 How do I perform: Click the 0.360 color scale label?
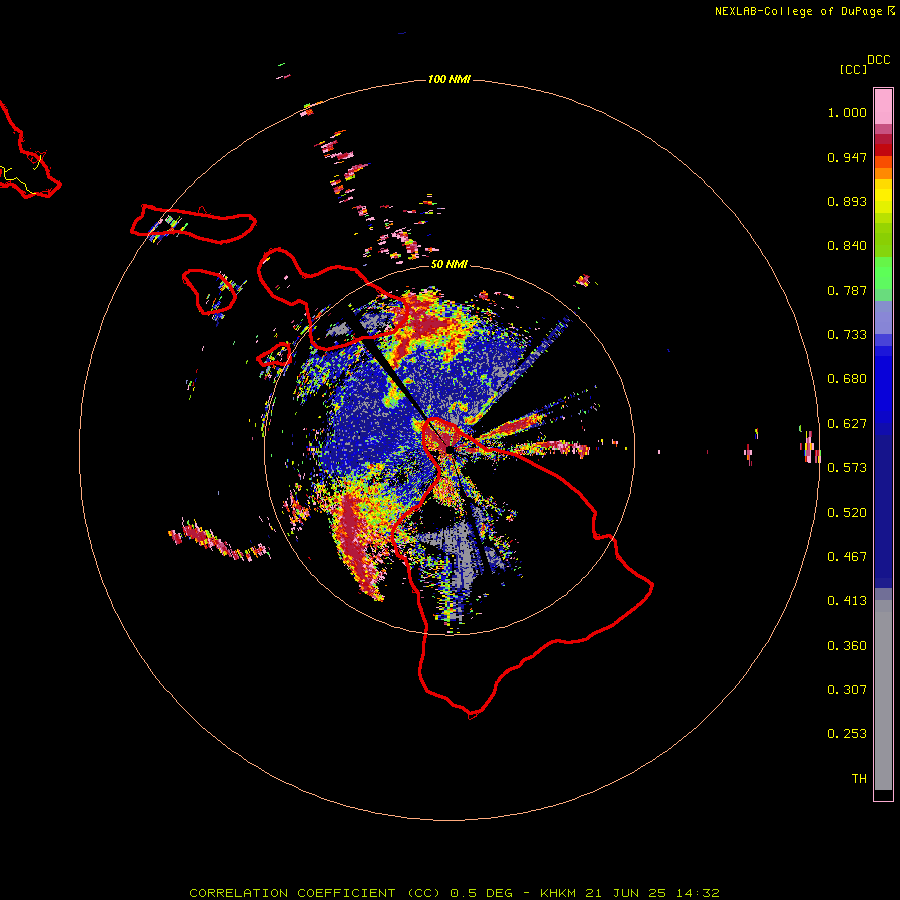point(847,646)
